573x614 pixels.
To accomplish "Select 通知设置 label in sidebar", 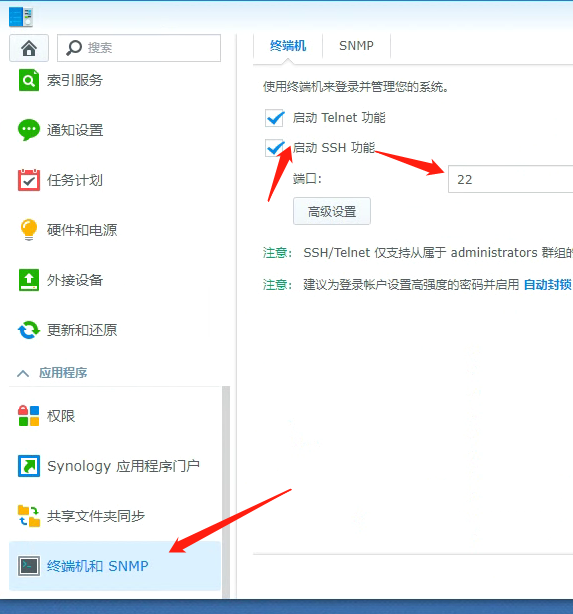I will click(75, 130).
